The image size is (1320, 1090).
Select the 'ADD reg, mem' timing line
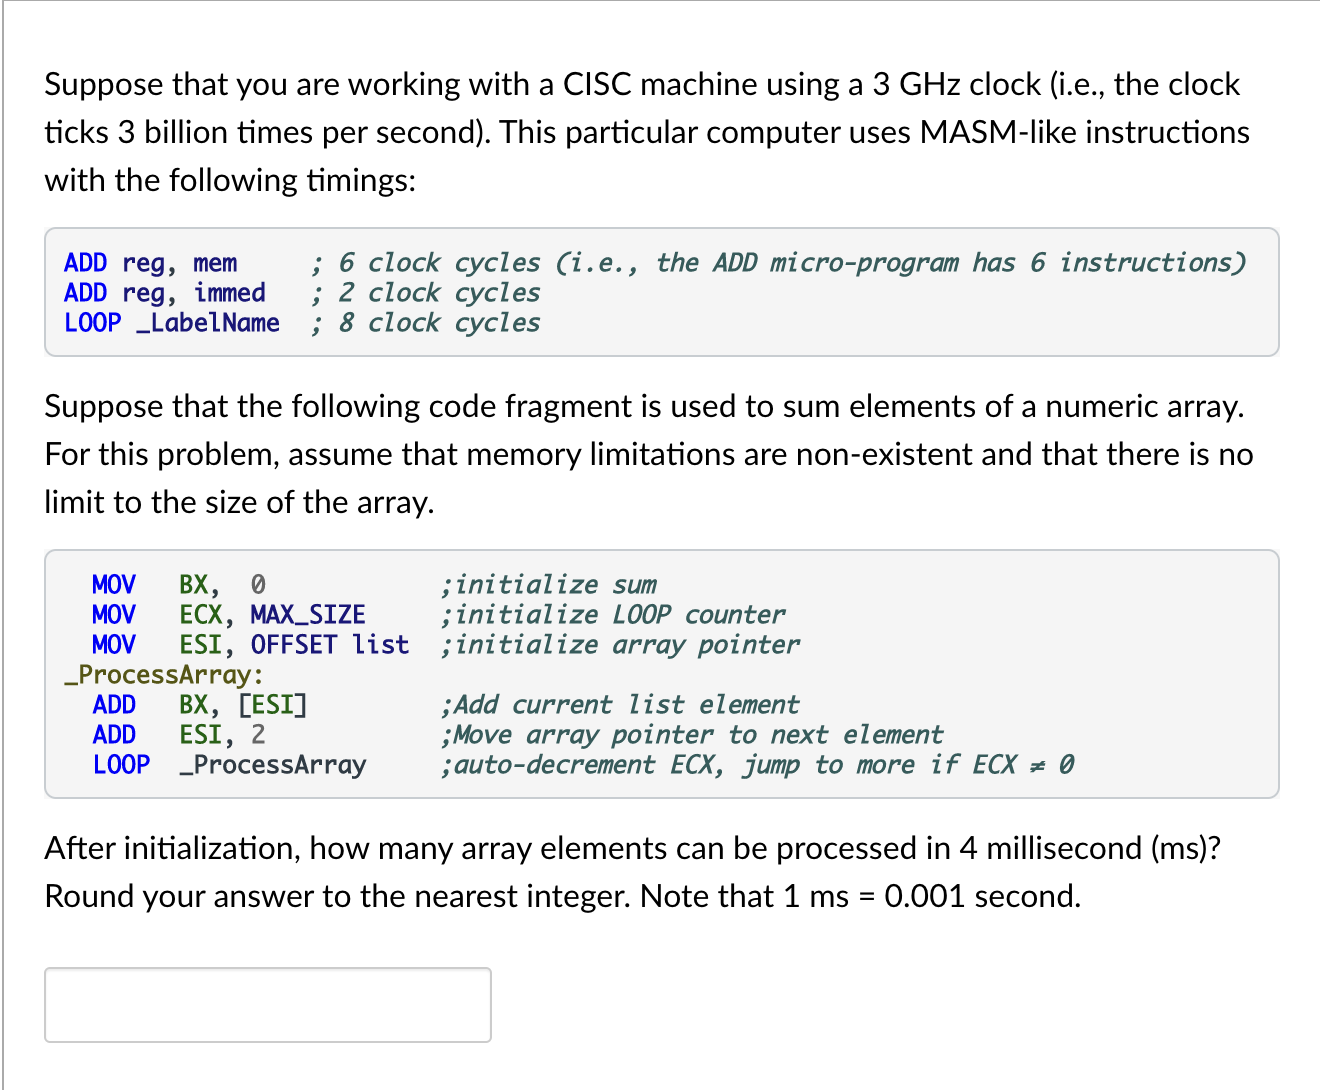655,263
